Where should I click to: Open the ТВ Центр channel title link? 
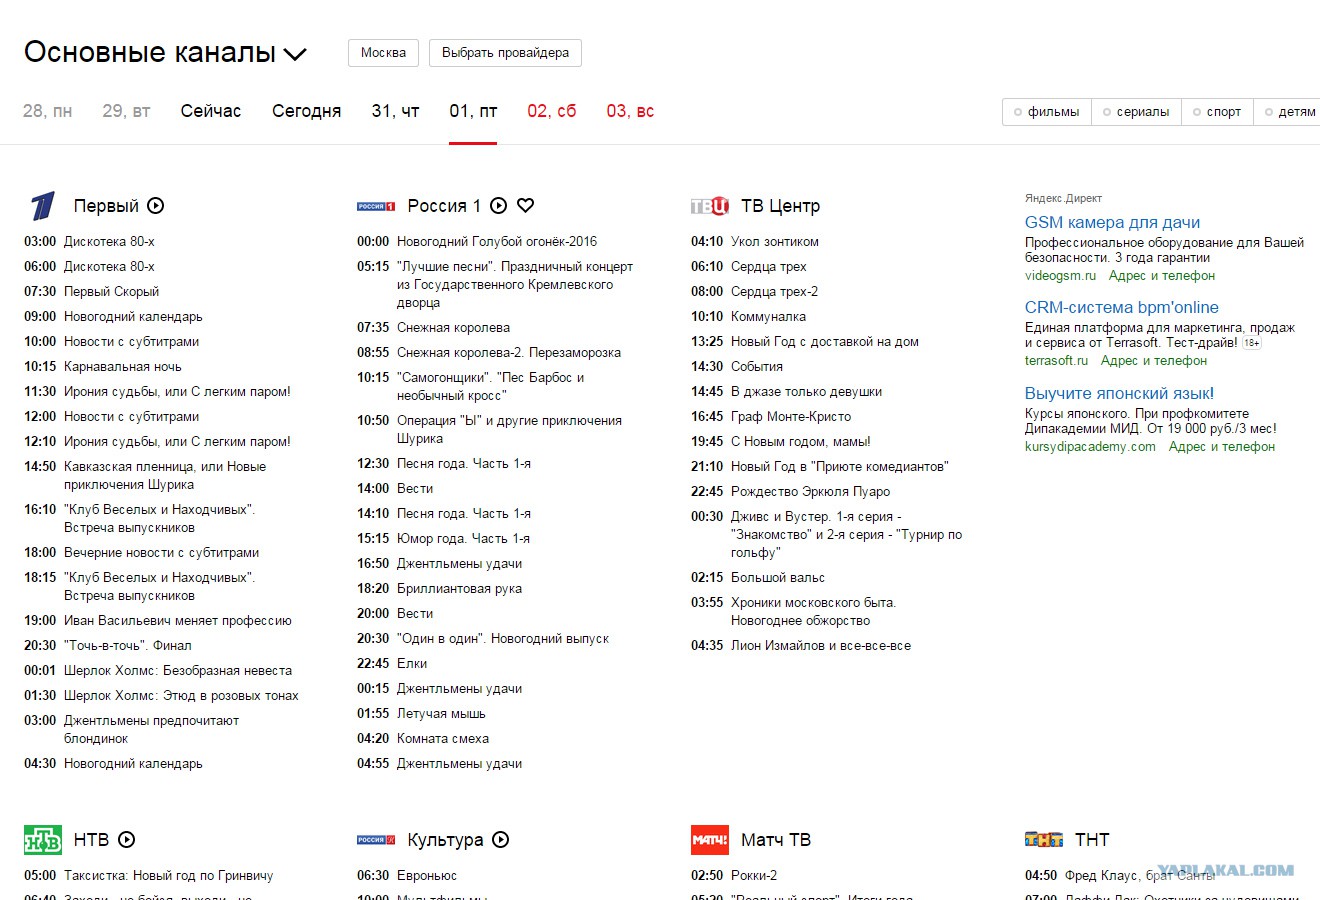780,206
